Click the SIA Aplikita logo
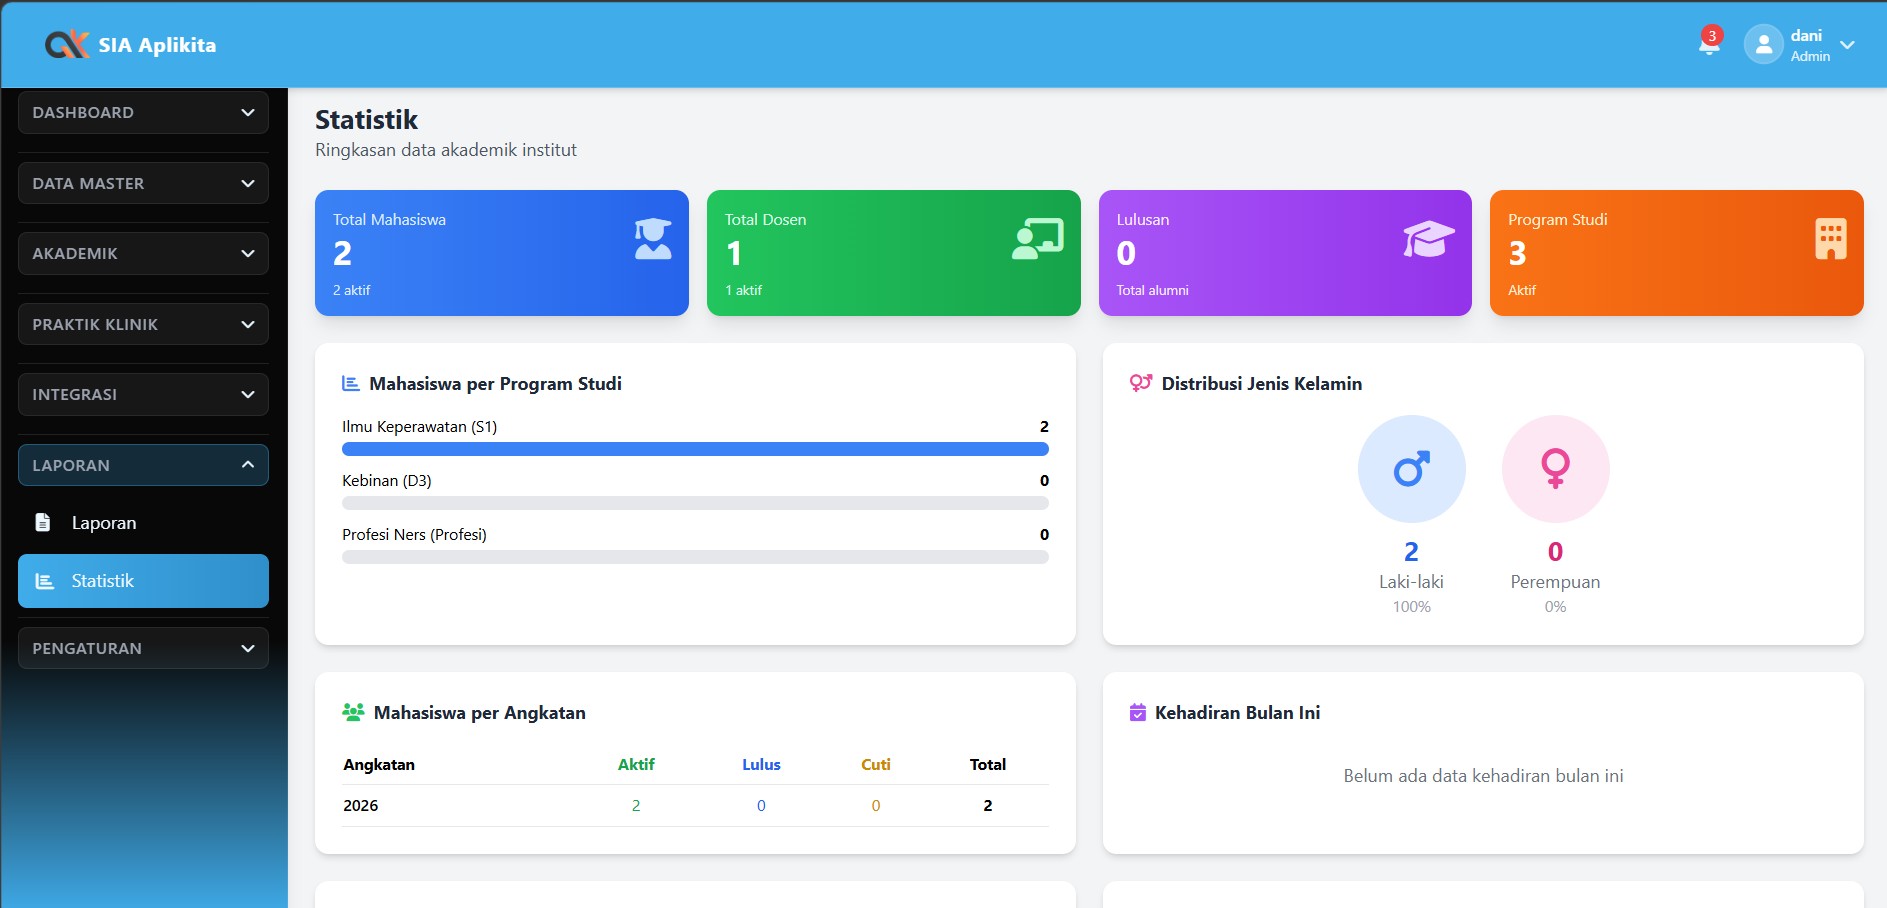The image size is (1887, 908). tap(130, 45)
